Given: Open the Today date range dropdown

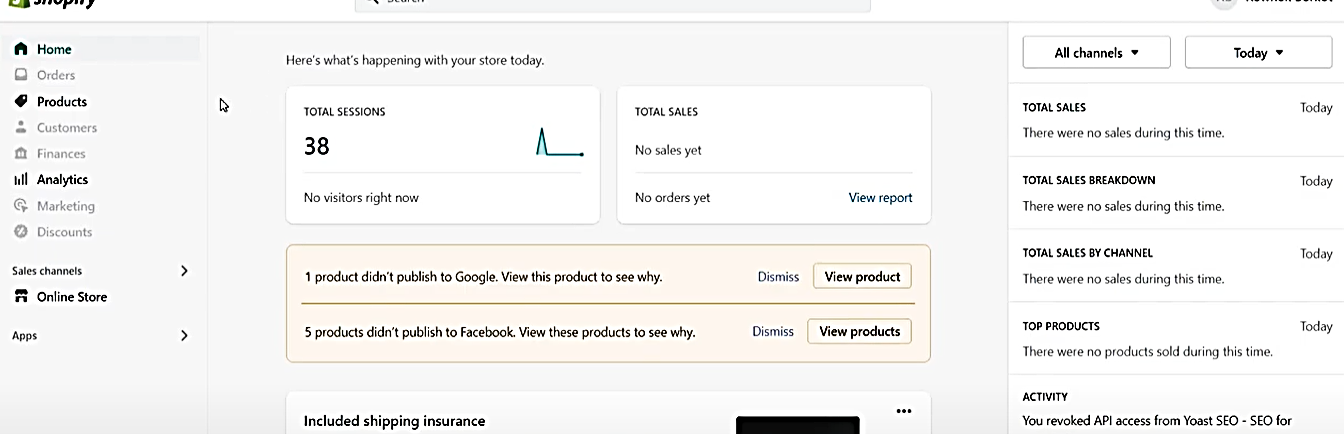Looking at the screenshot, I should coord(1258,53).
